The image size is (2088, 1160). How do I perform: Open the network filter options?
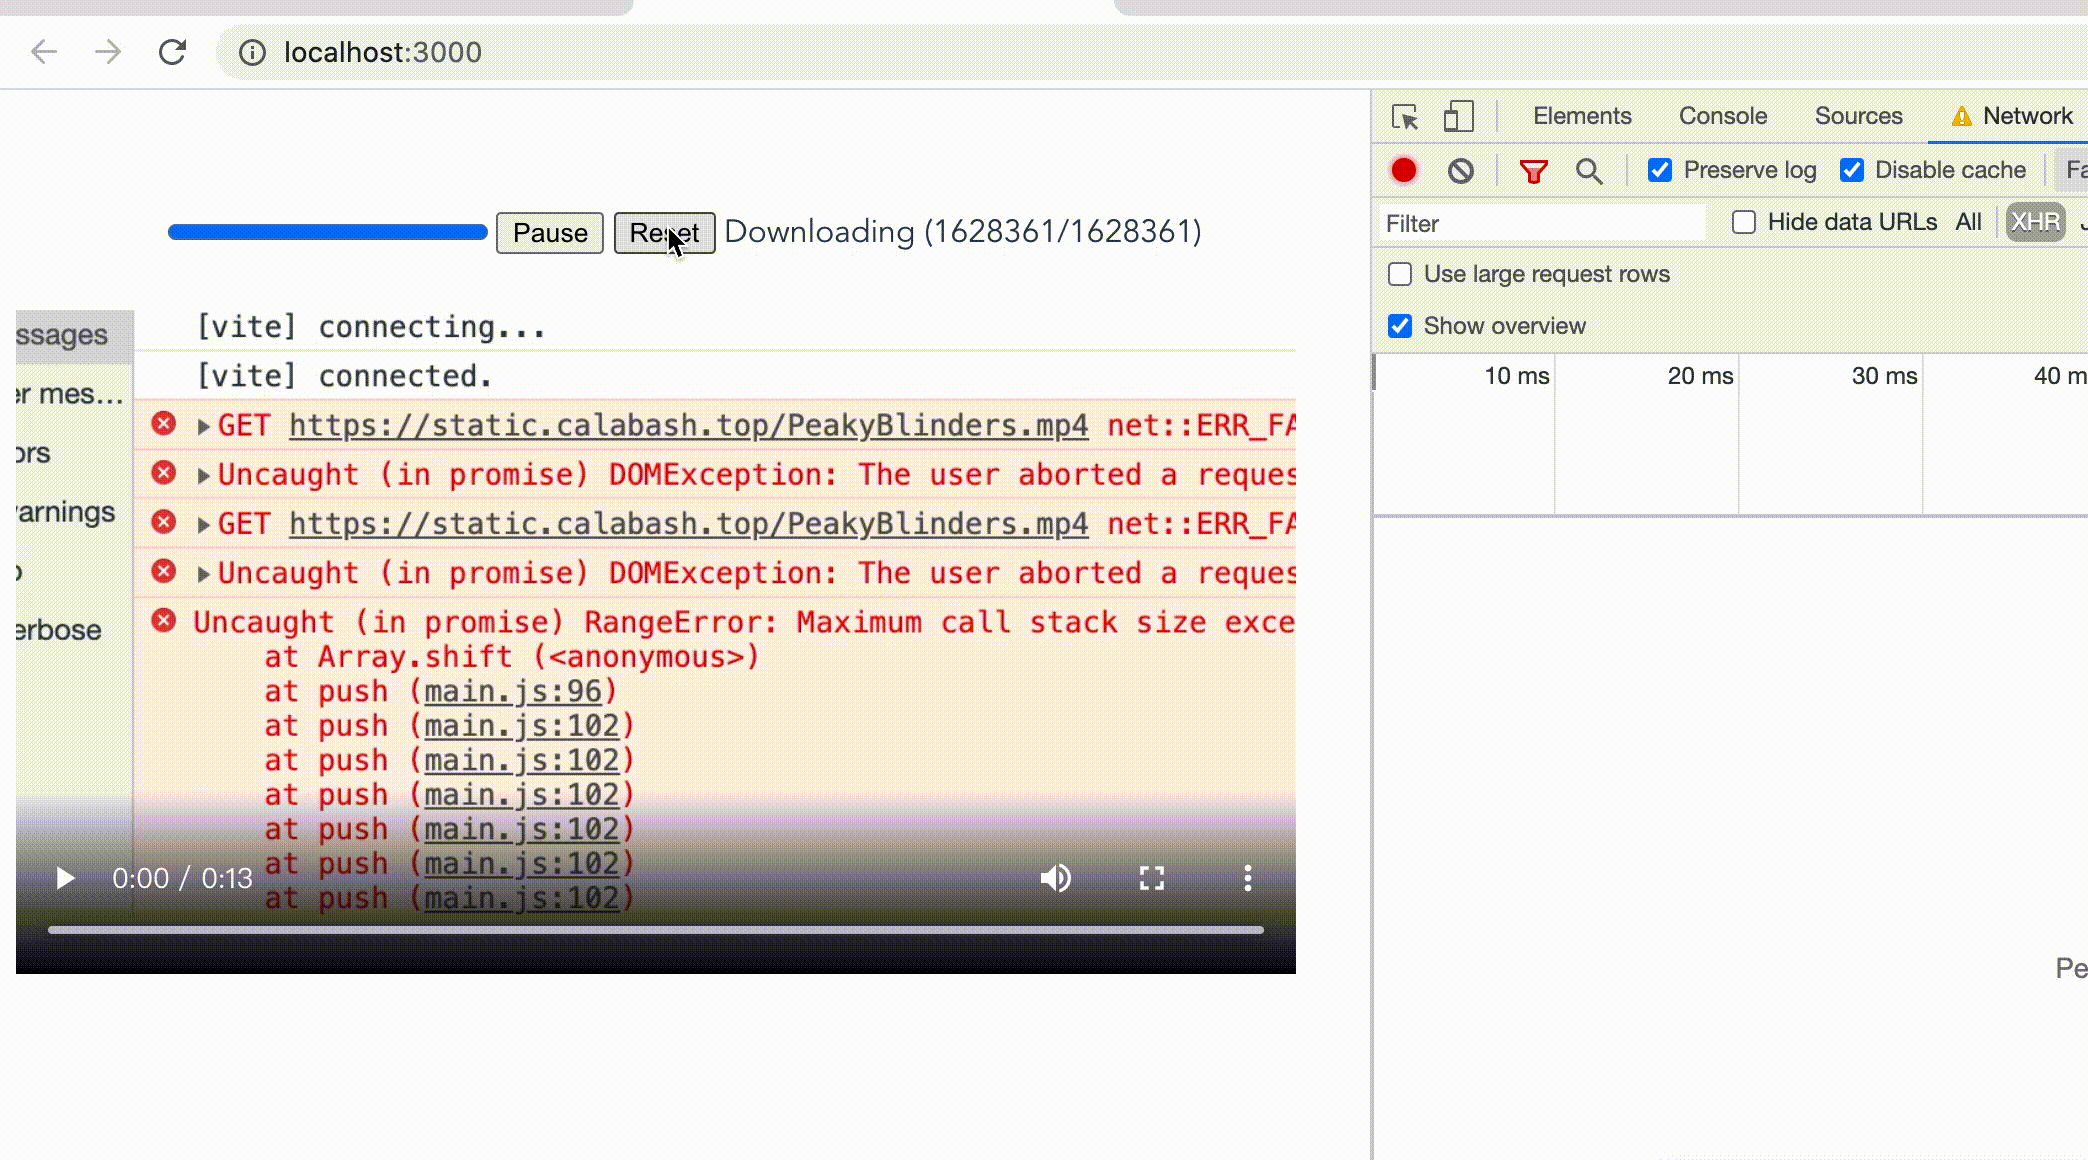coord(1533,170)
